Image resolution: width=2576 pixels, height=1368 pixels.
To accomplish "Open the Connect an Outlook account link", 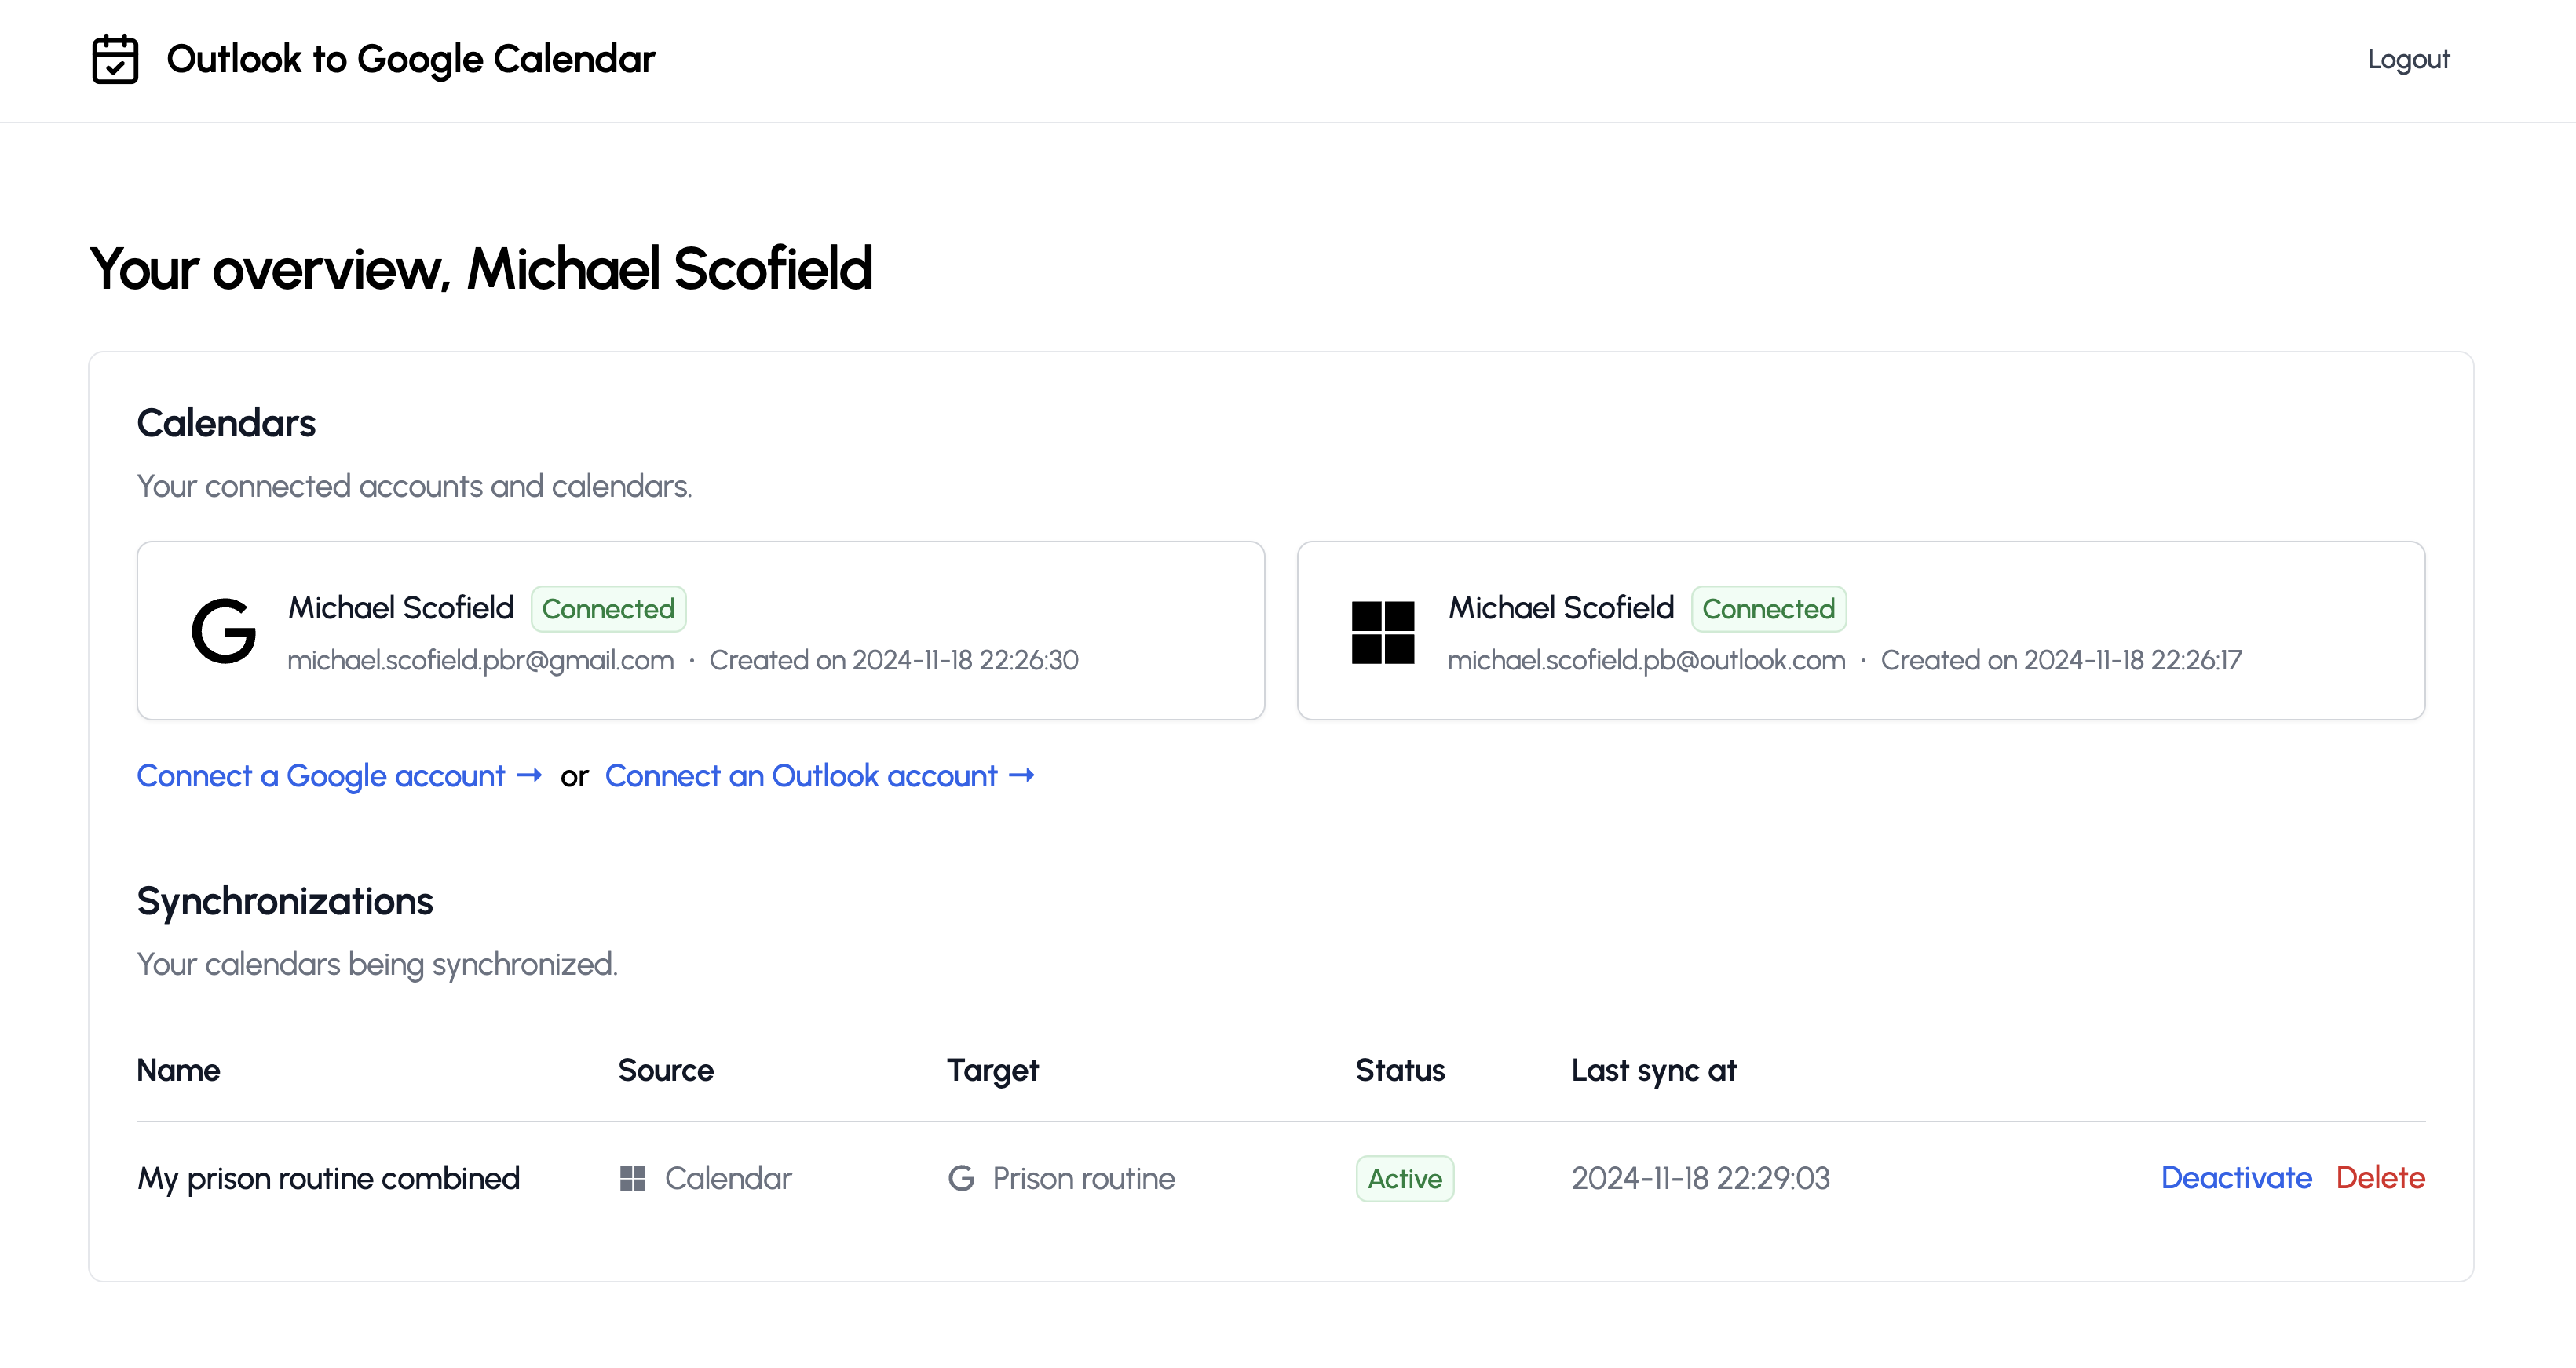I will 820,776.
